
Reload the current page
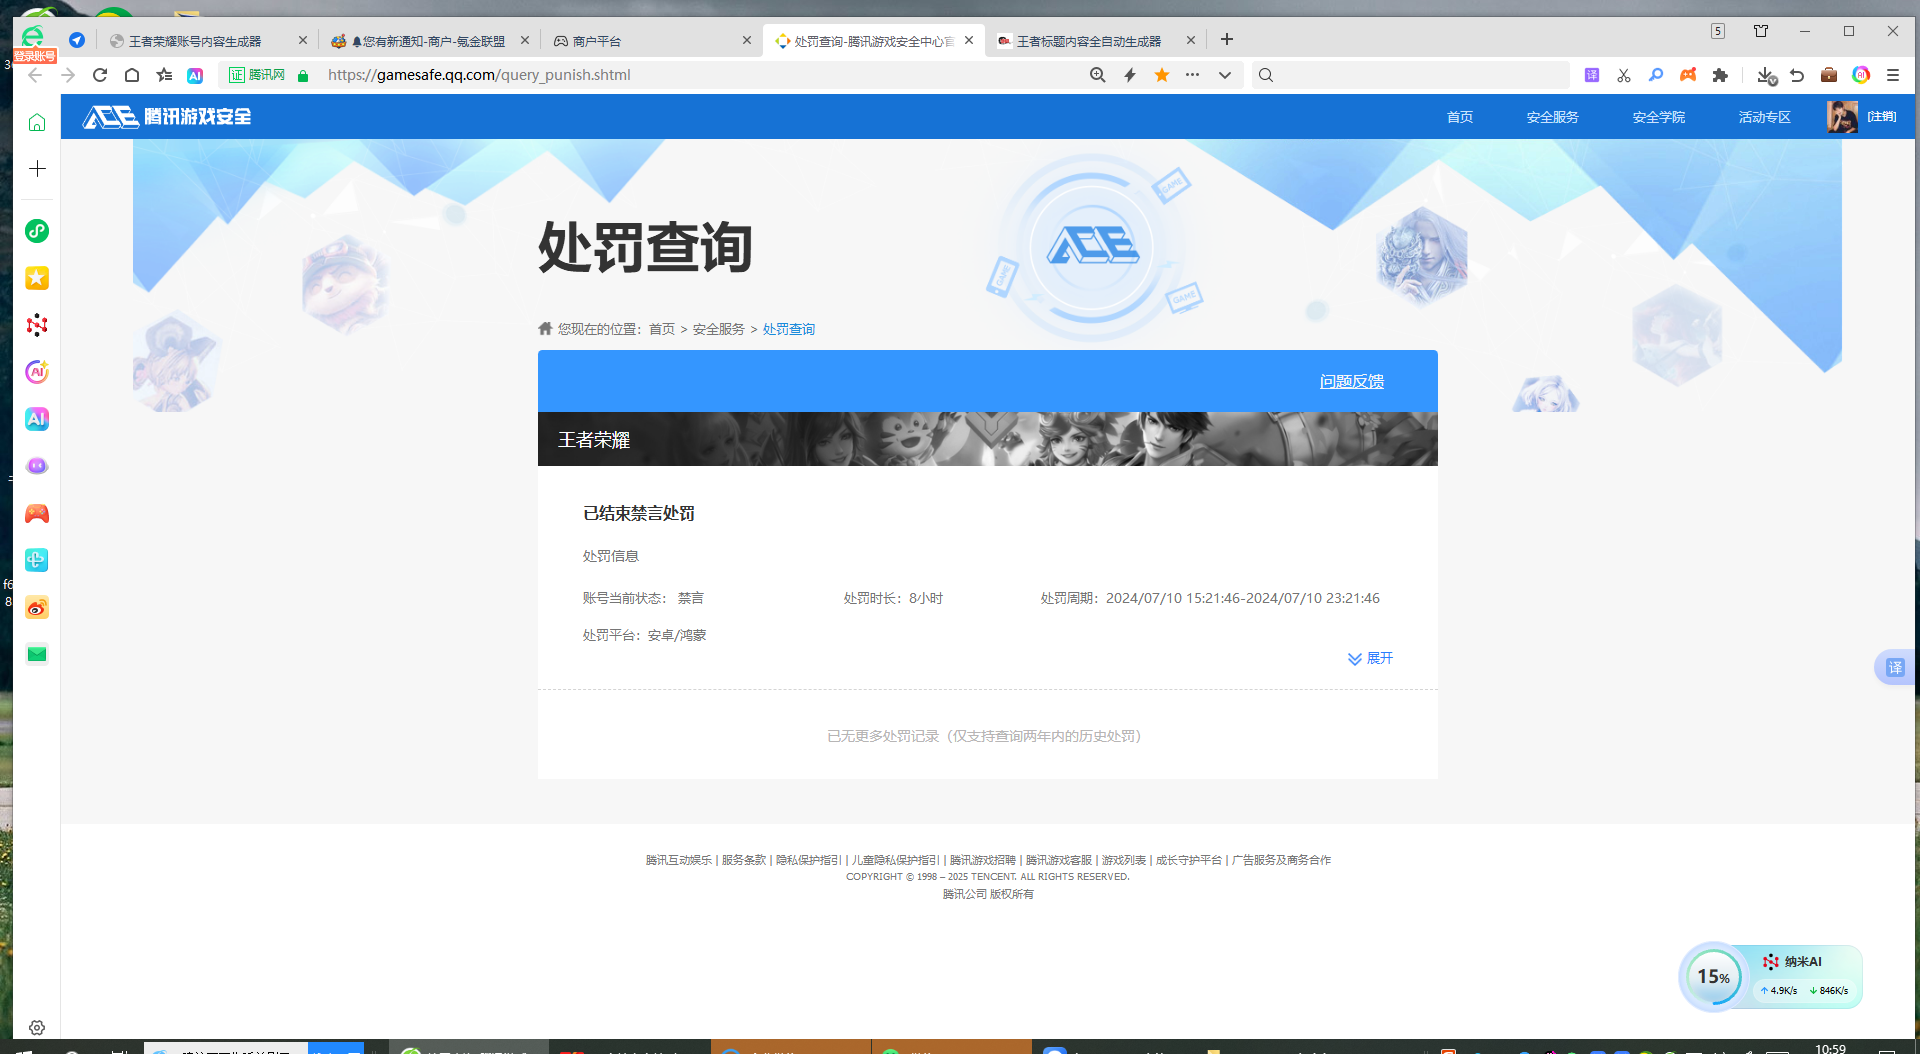point(100,75)
